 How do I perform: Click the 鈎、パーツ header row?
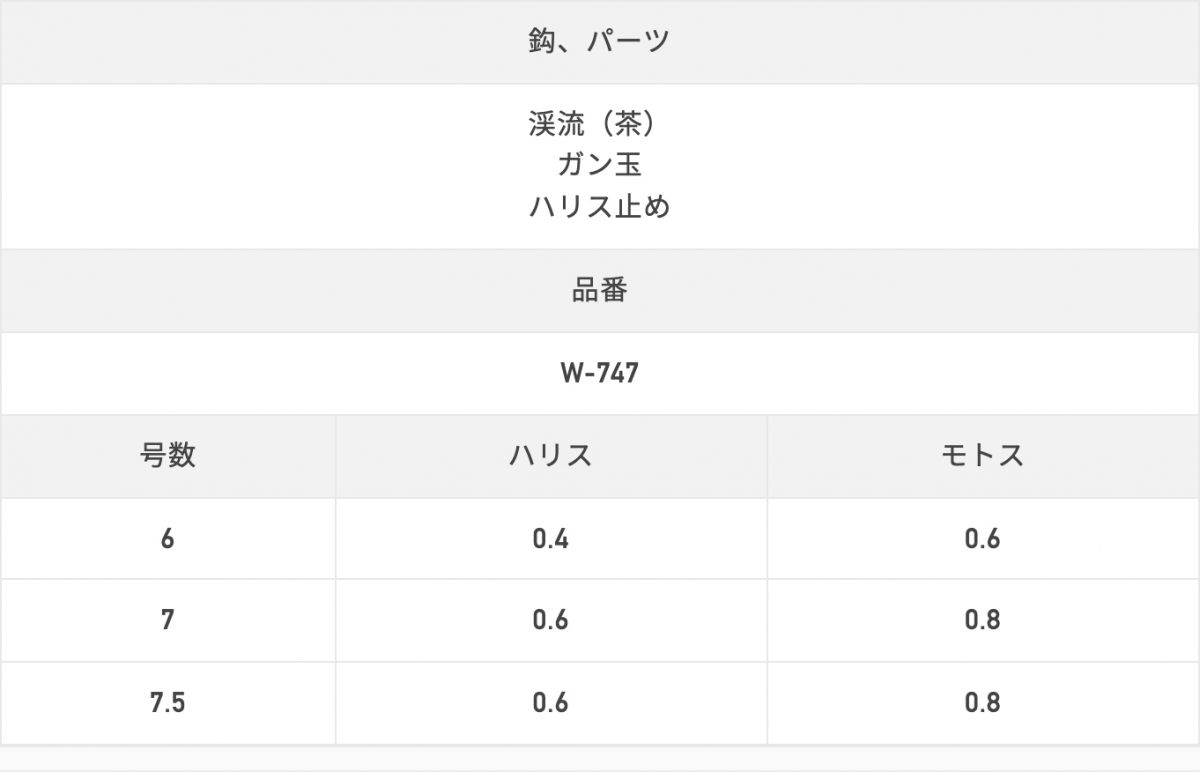point(599,42)
